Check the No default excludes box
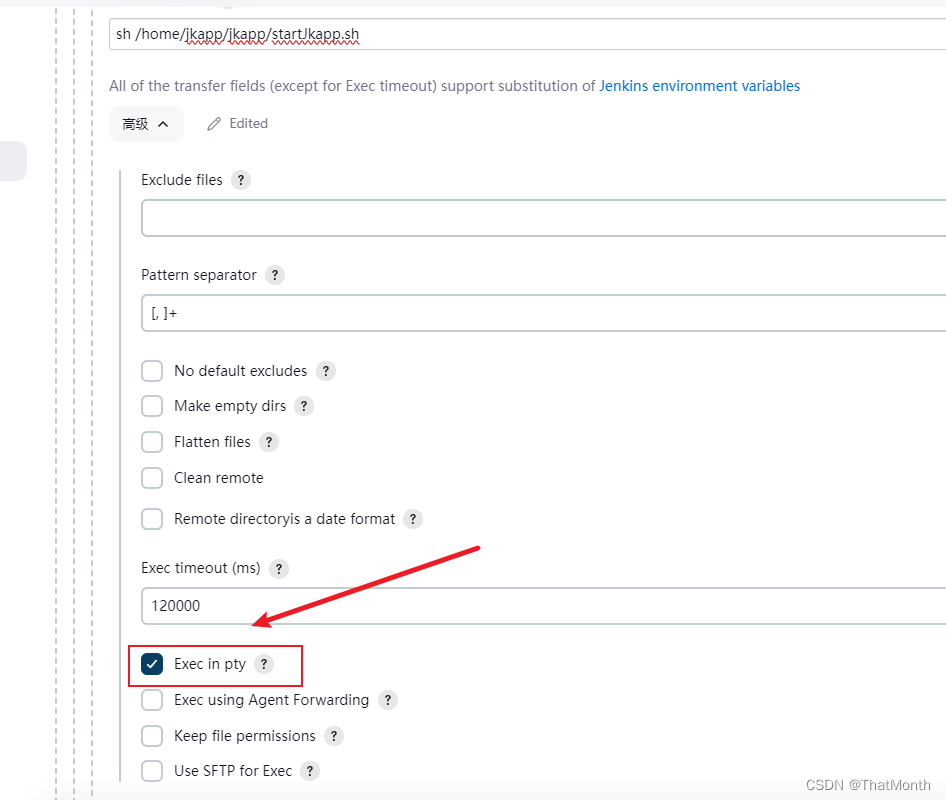This screenshot has height=800, width=946. pyautogui.click(x=152, y=371)
